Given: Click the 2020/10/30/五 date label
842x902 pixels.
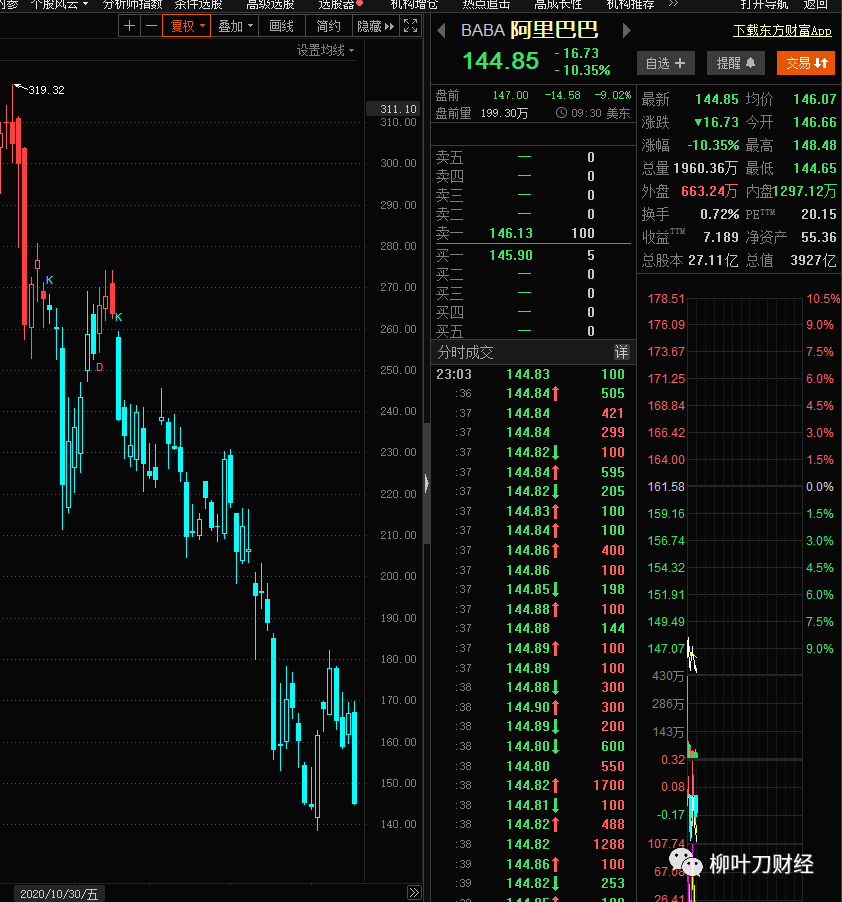Looking at the screenshot, I should pyautogui.click(x=59, y=894).
